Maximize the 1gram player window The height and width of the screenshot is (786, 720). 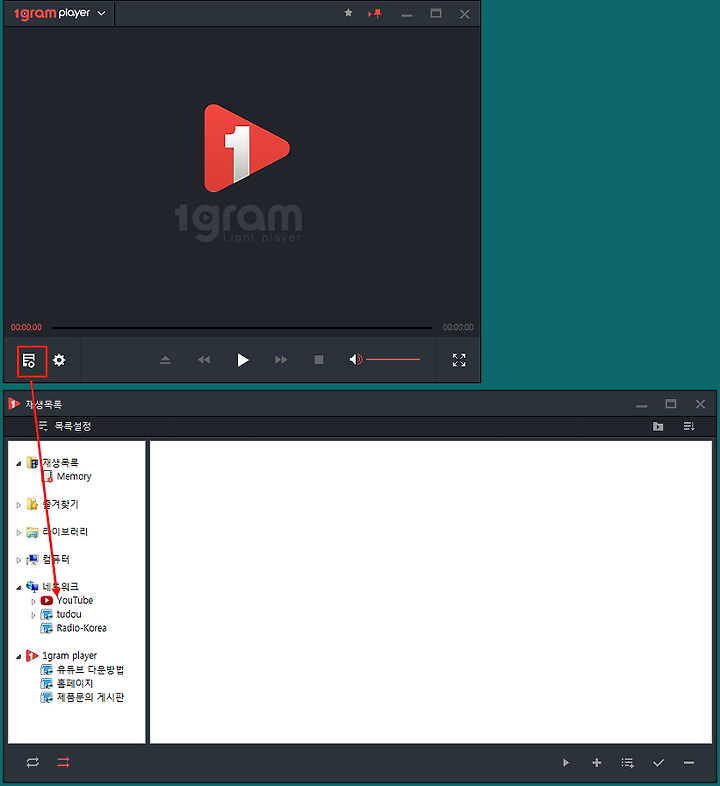(x=436, y=14)
